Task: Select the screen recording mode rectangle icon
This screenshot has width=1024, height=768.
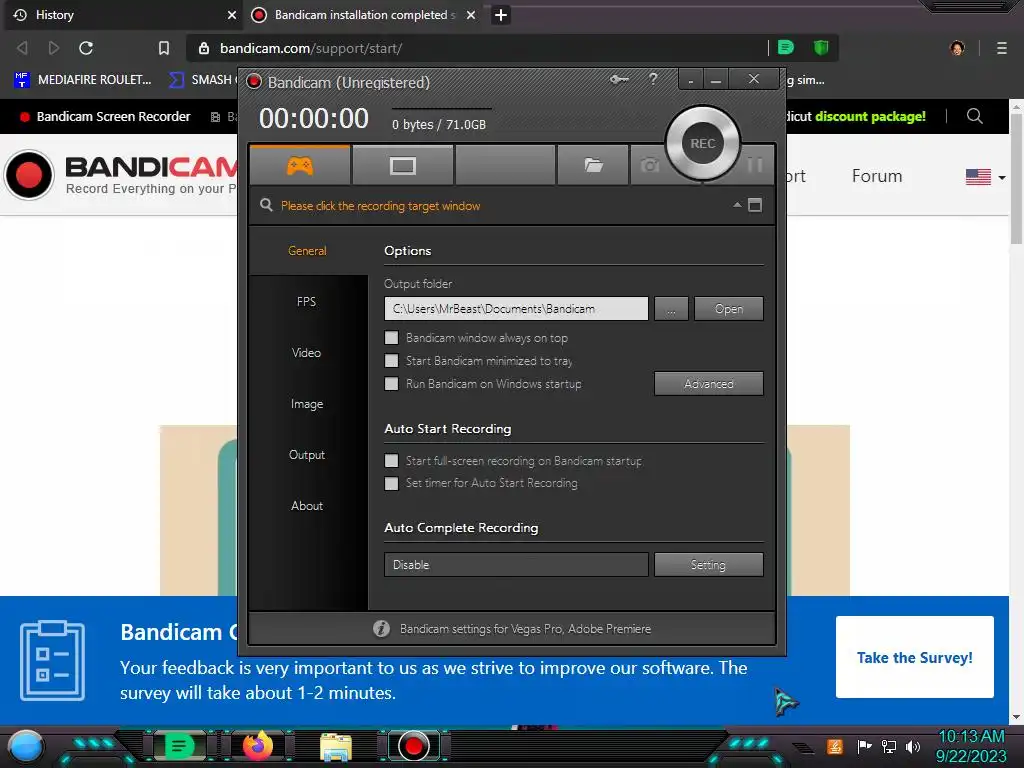Action: tap(402, 165)
